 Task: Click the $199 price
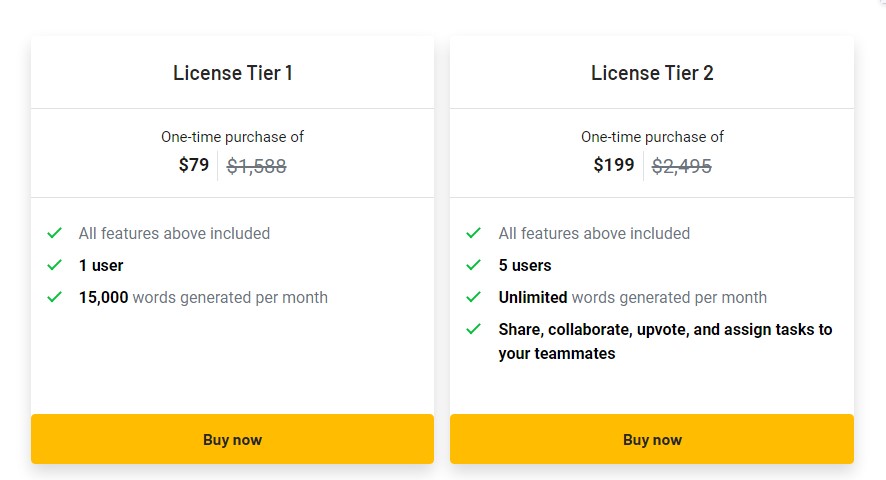(x=614, y=165)
